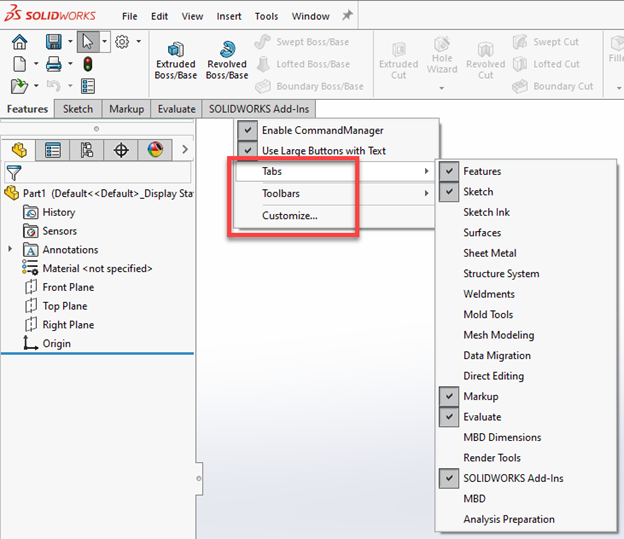The height and width of the screenshot is (539, 624).
Task: Click Lofted Boss/Base tool
Action: point(303,64)
